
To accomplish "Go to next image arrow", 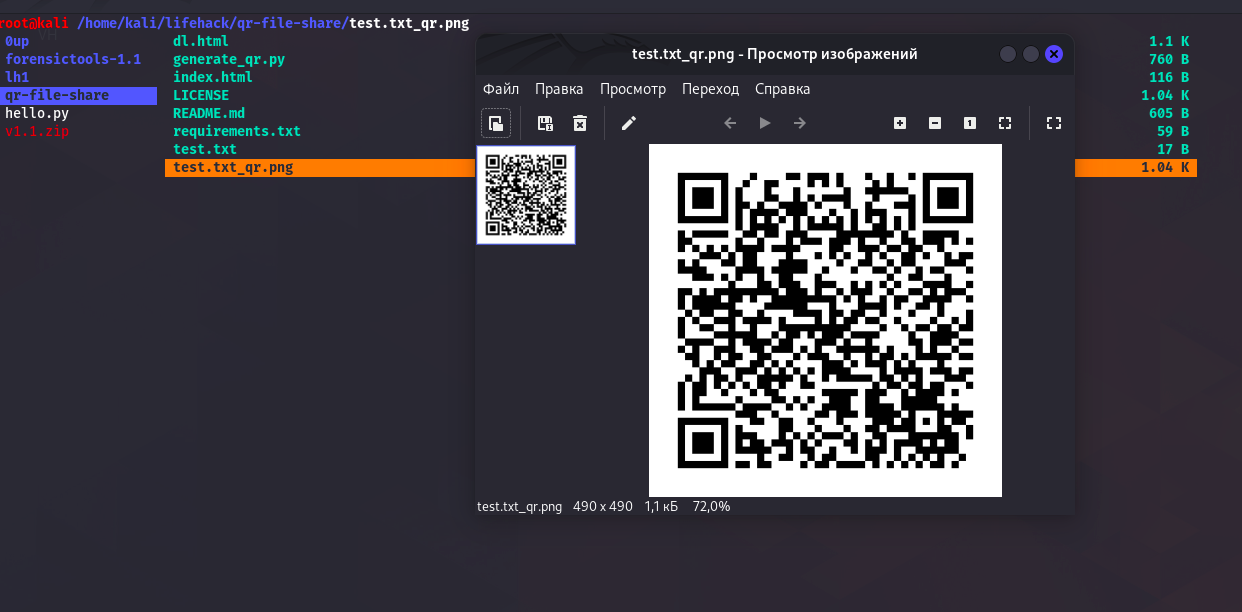I will tap(800, 123).
